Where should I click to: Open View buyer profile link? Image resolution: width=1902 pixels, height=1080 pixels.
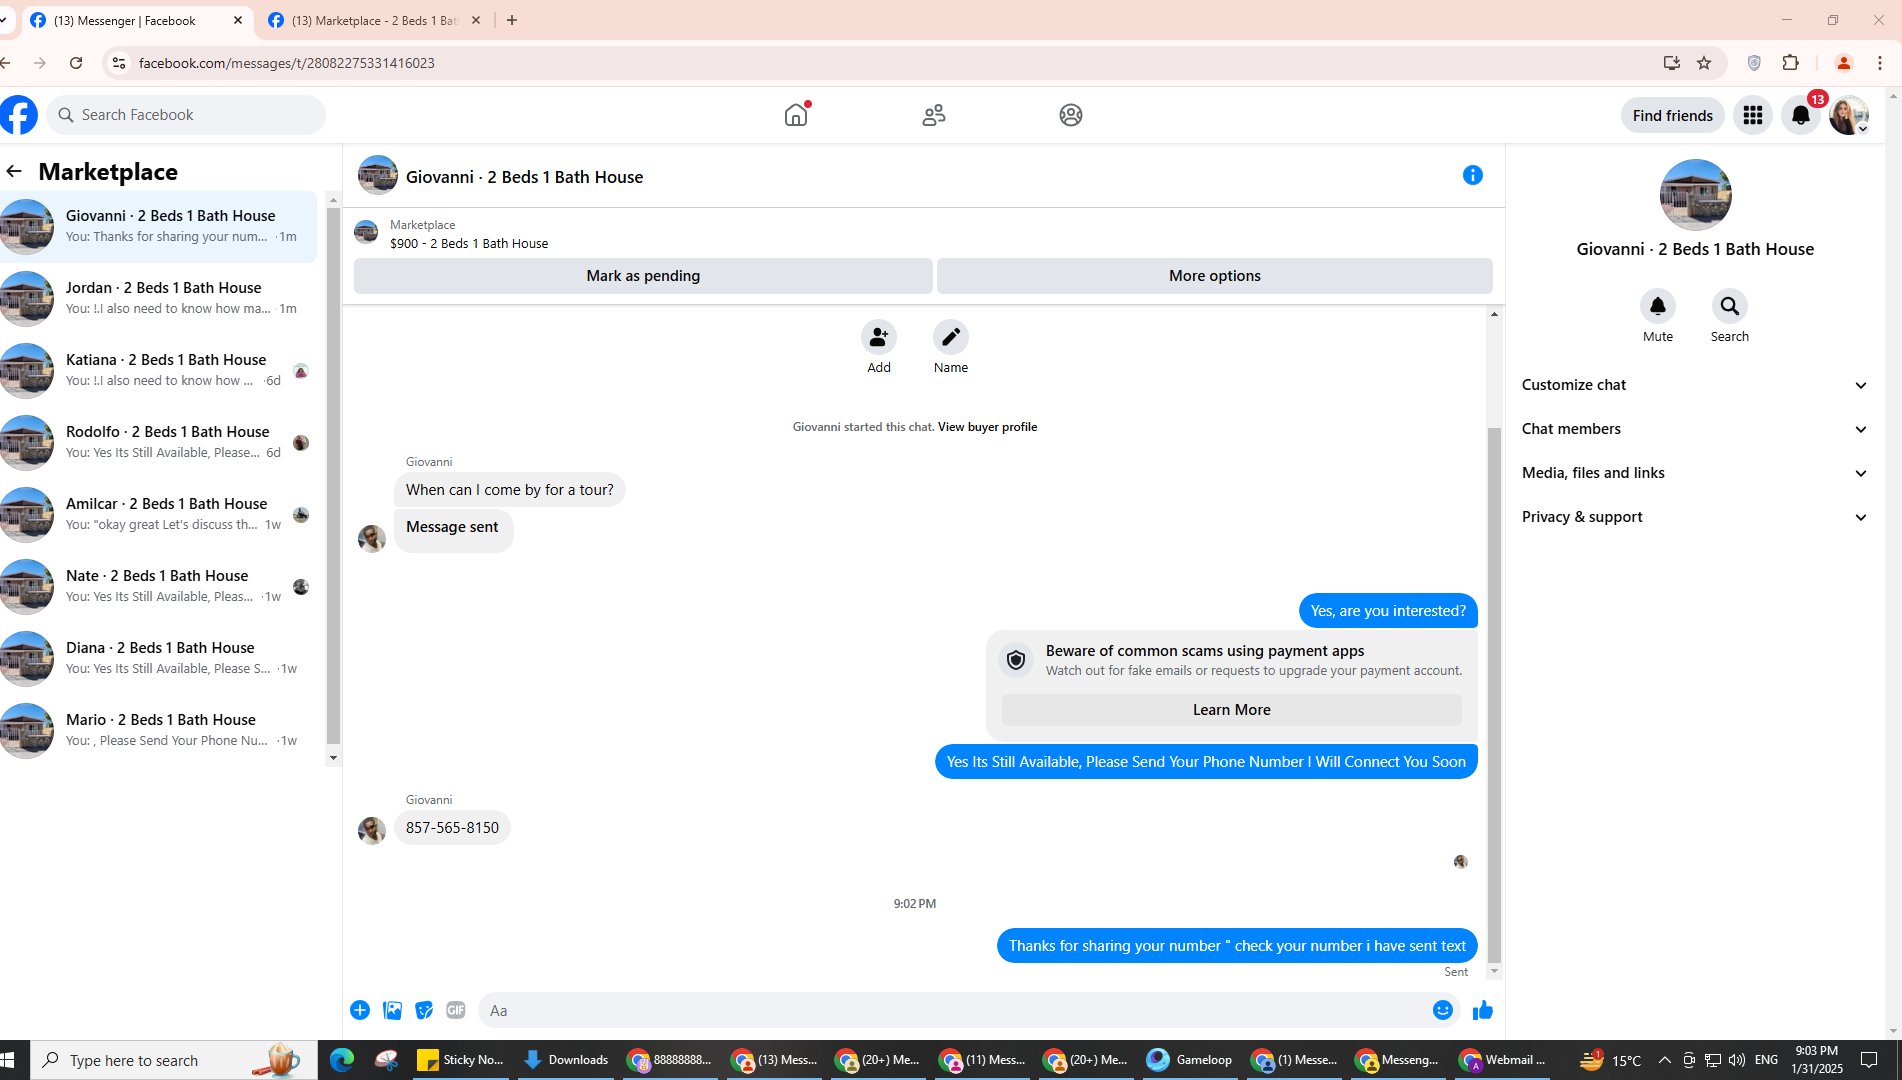[x=987, y=427]
